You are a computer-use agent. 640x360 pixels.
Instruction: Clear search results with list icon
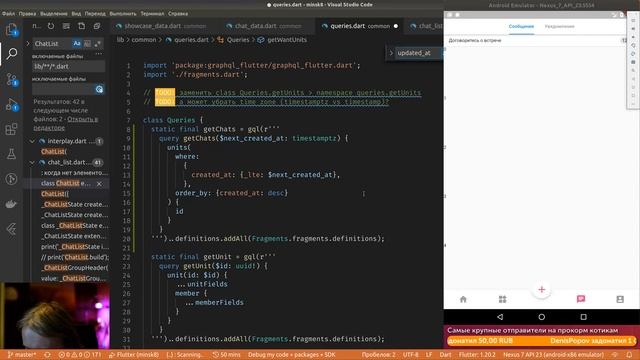66,26
